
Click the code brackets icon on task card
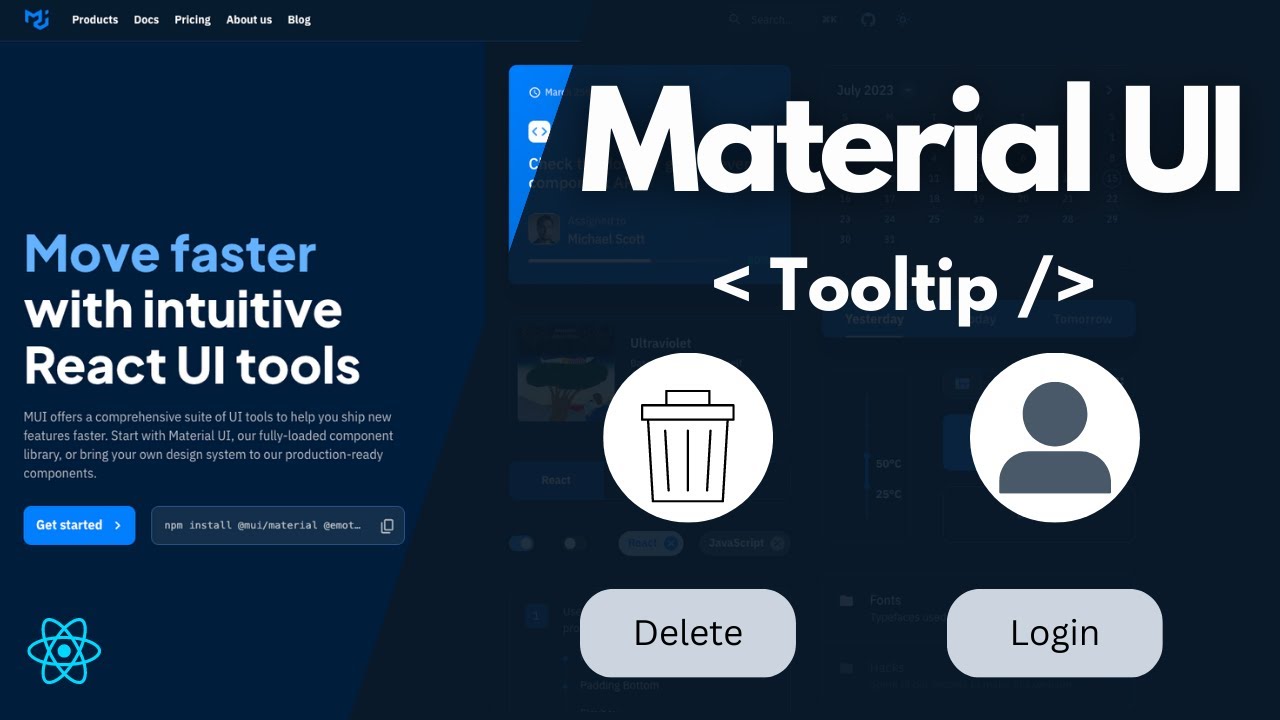(x=539, y=131)
